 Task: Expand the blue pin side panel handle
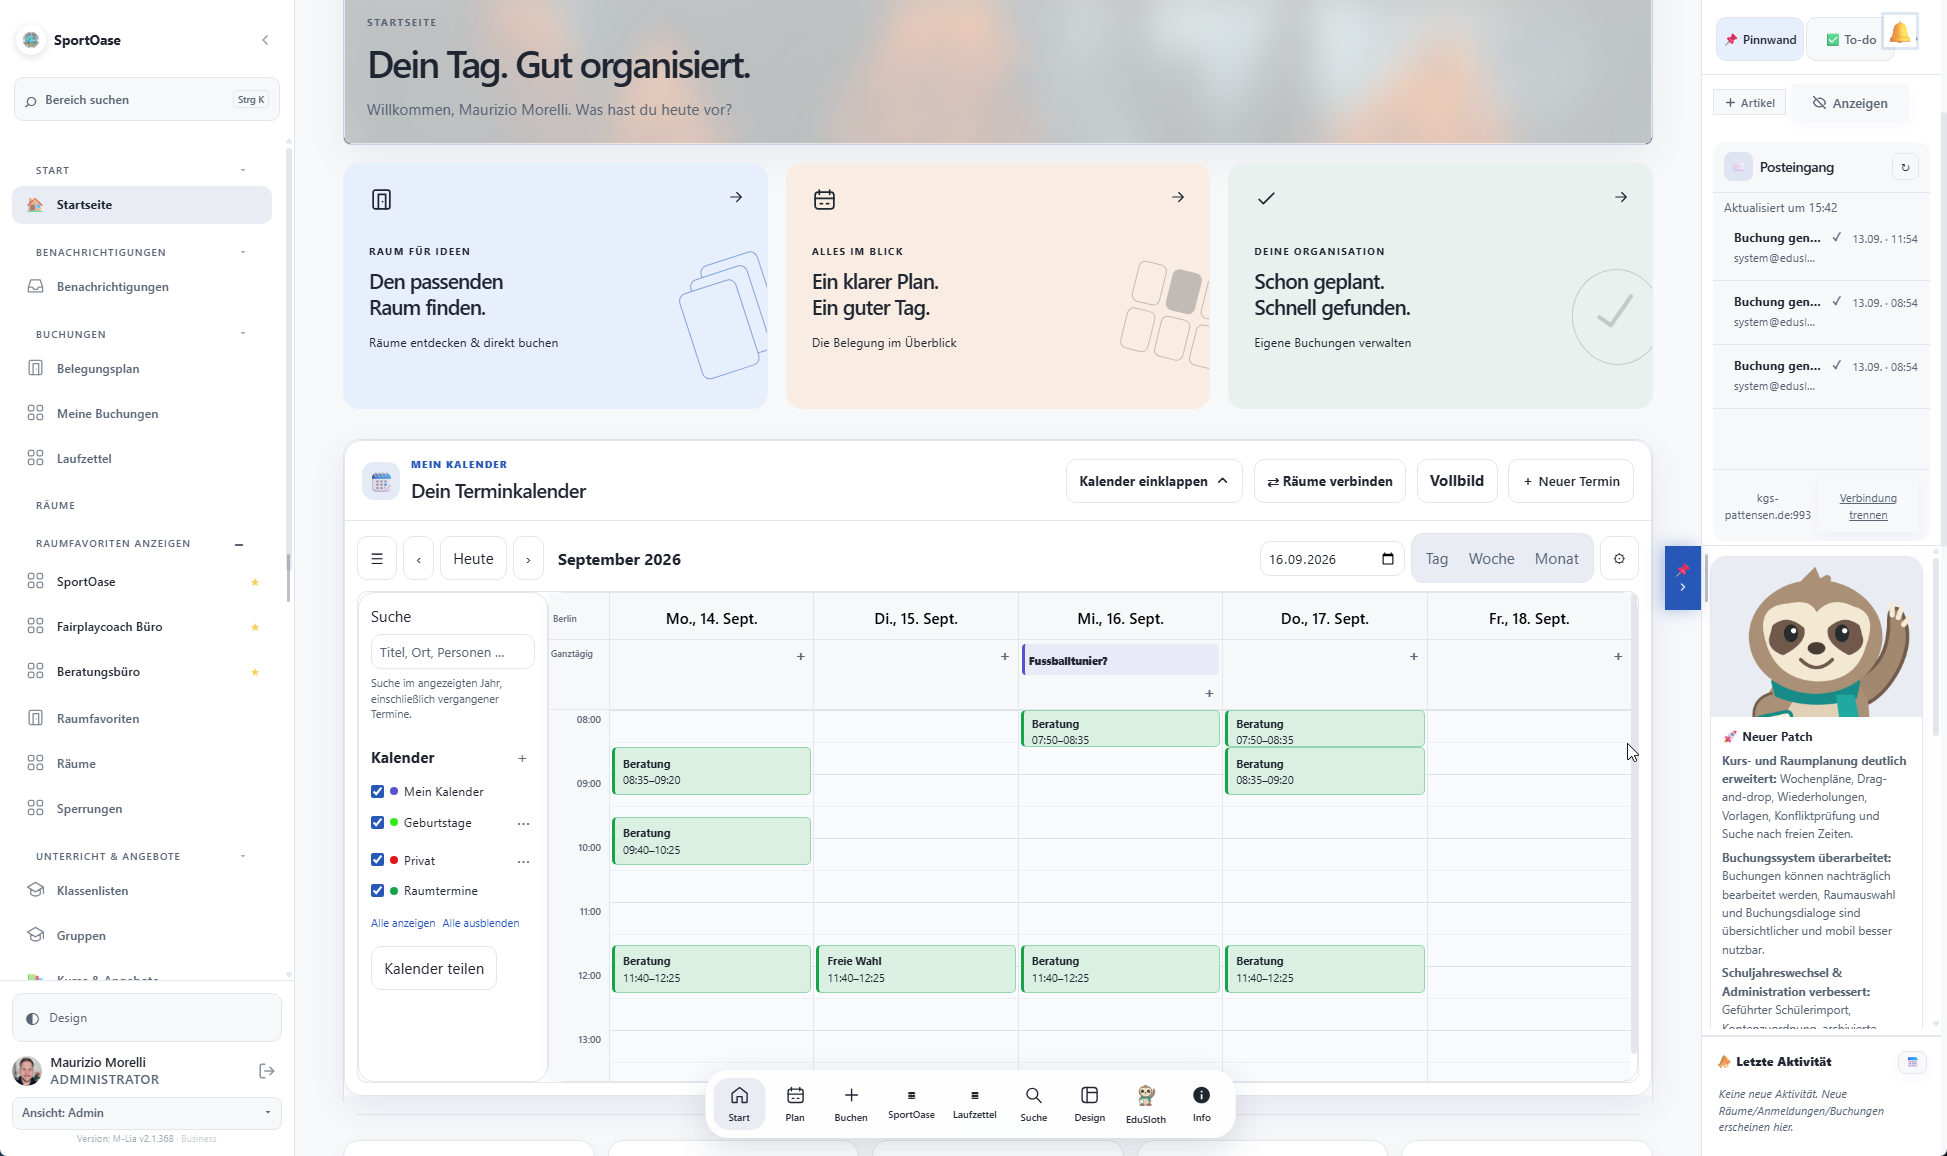(1683, 578)
